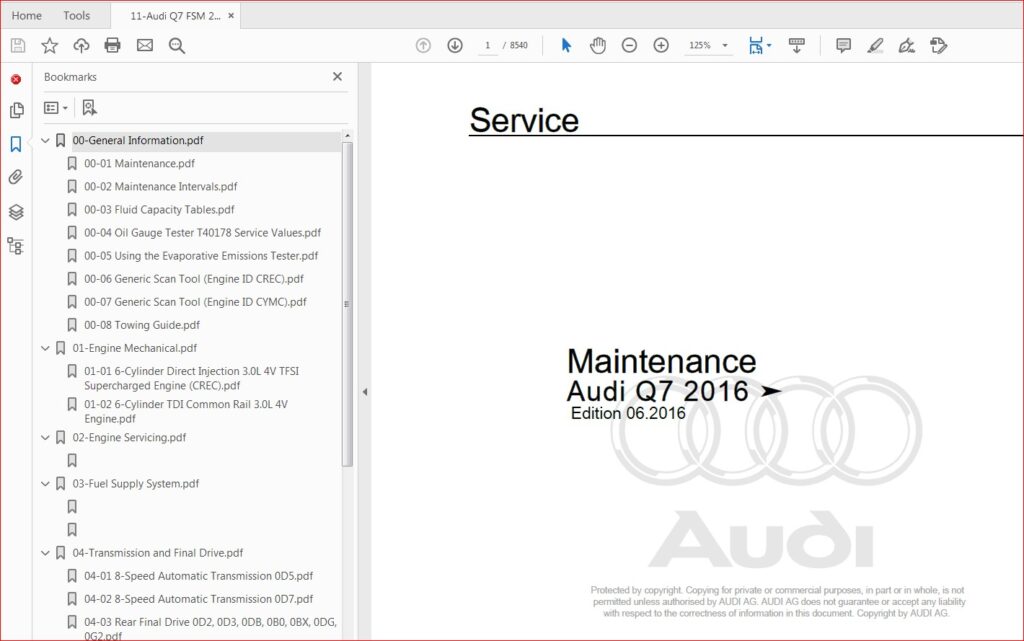Collapse the 01-Engine Mechanical bookmark
This screenshot has width=1024, height=641.
pos(45,348)
